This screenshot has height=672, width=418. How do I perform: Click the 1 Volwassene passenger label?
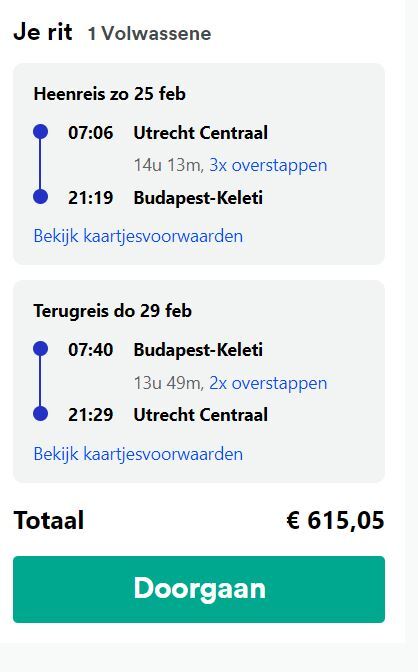(x=149, y=33)
